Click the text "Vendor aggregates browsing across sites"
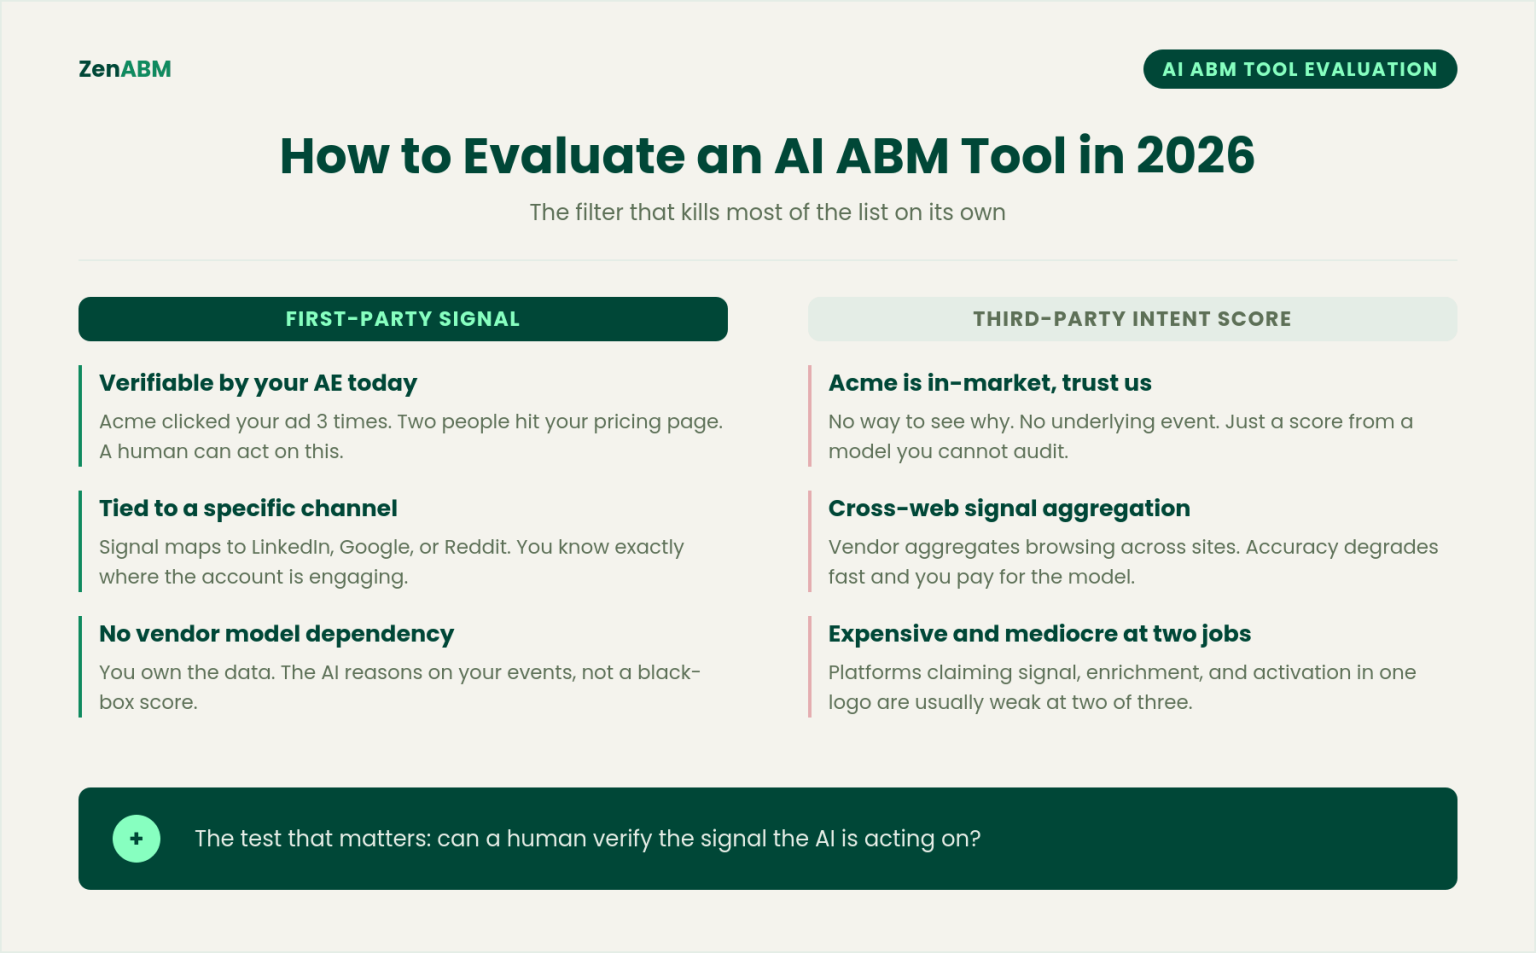1536x953 pixels. pos(1033,547)
